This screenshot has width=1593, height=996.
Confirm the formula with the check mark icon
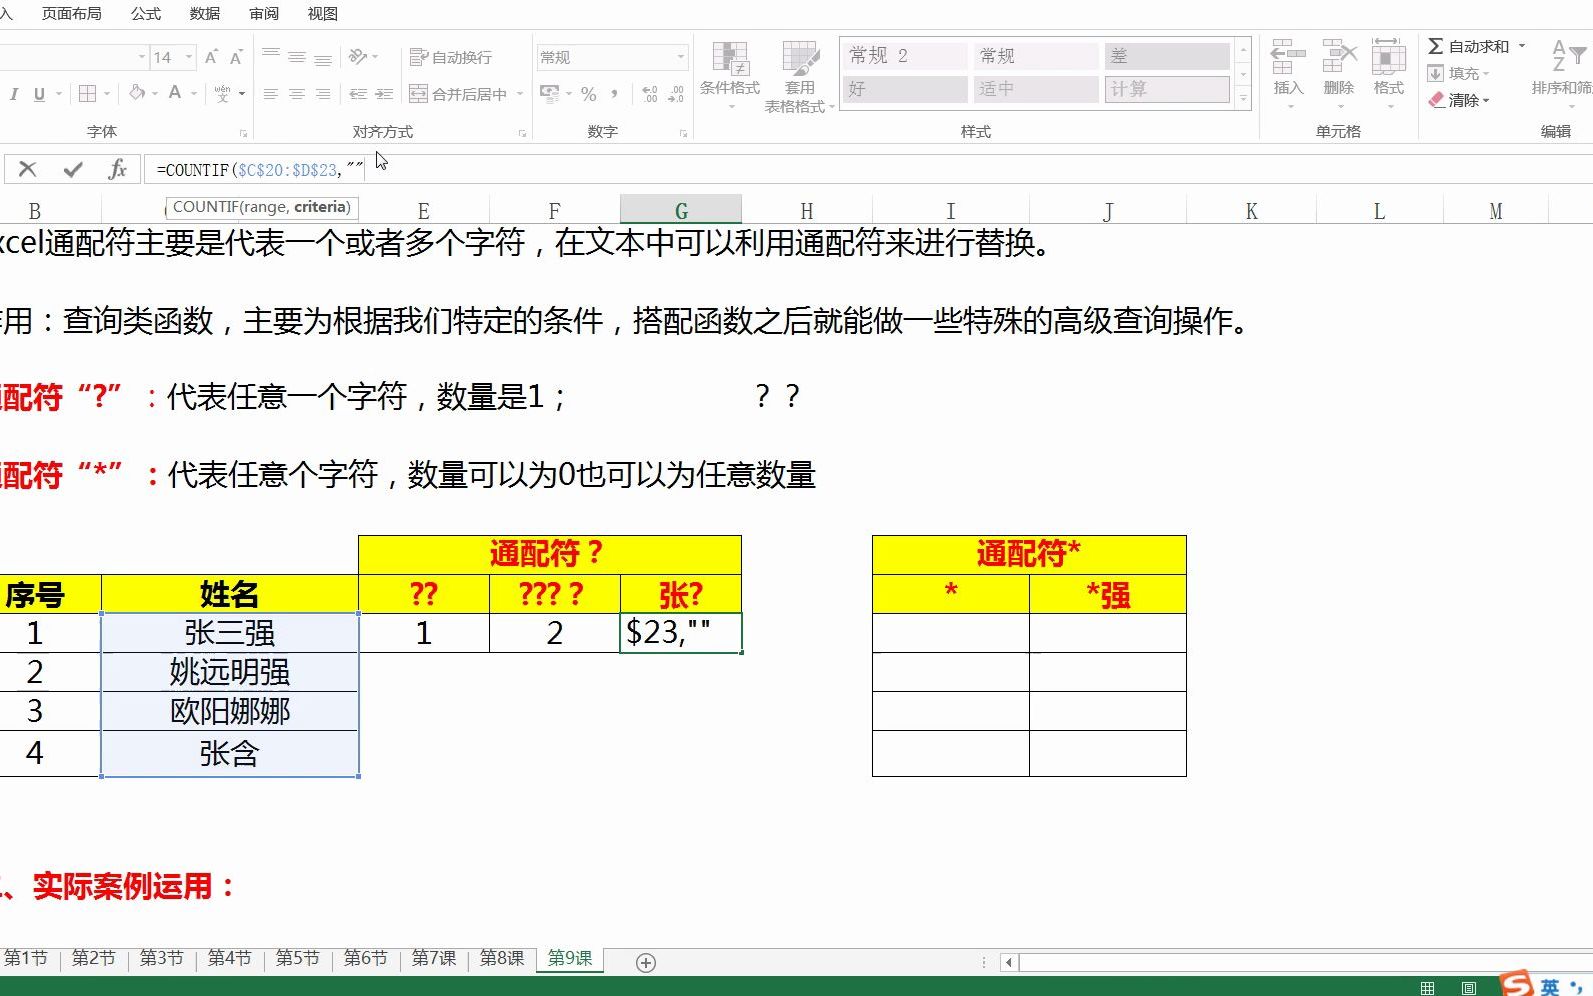(72, 170)
